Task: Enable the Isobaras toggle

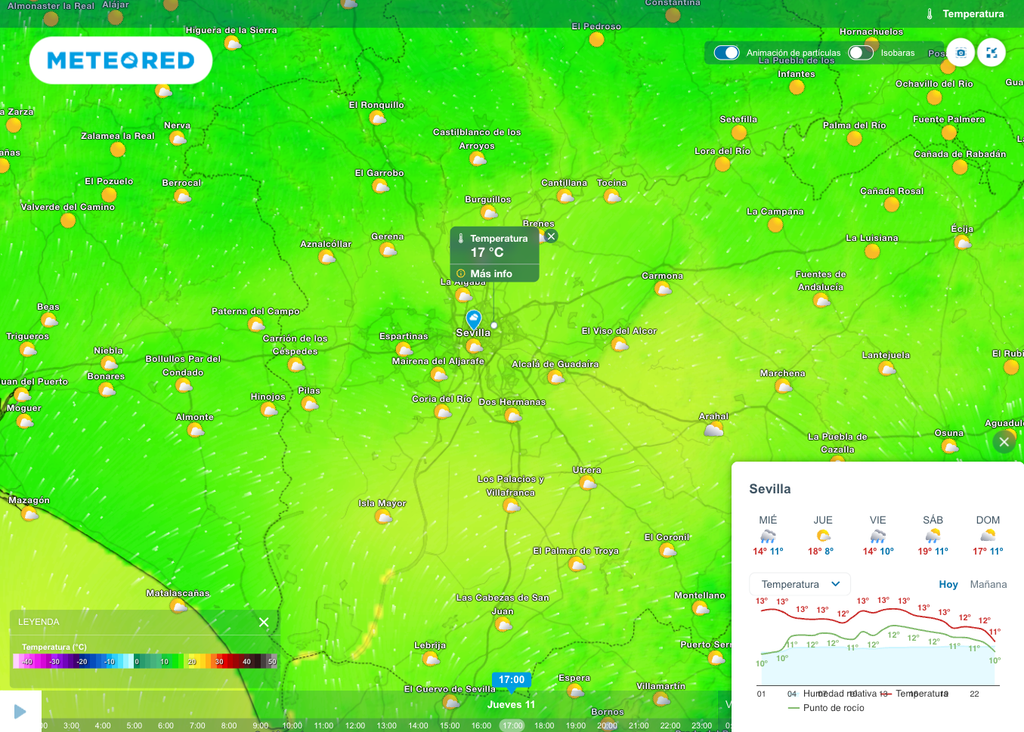Action: pos(860,53)
